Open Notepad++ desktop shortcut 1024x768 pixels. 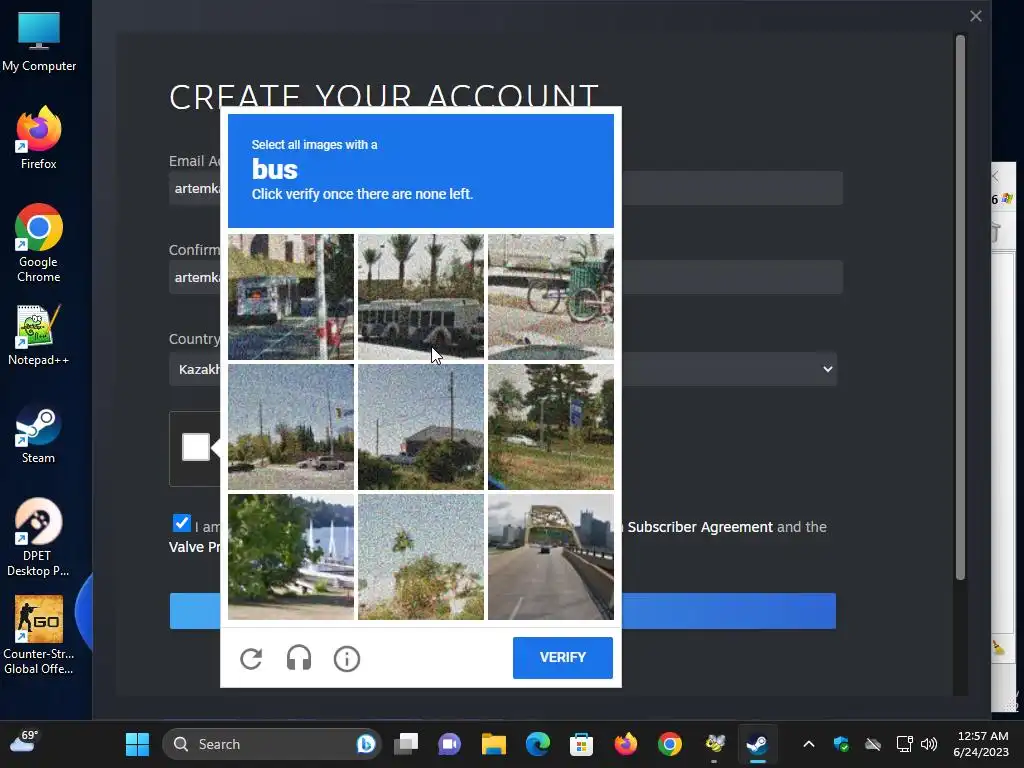coord(39,335)
